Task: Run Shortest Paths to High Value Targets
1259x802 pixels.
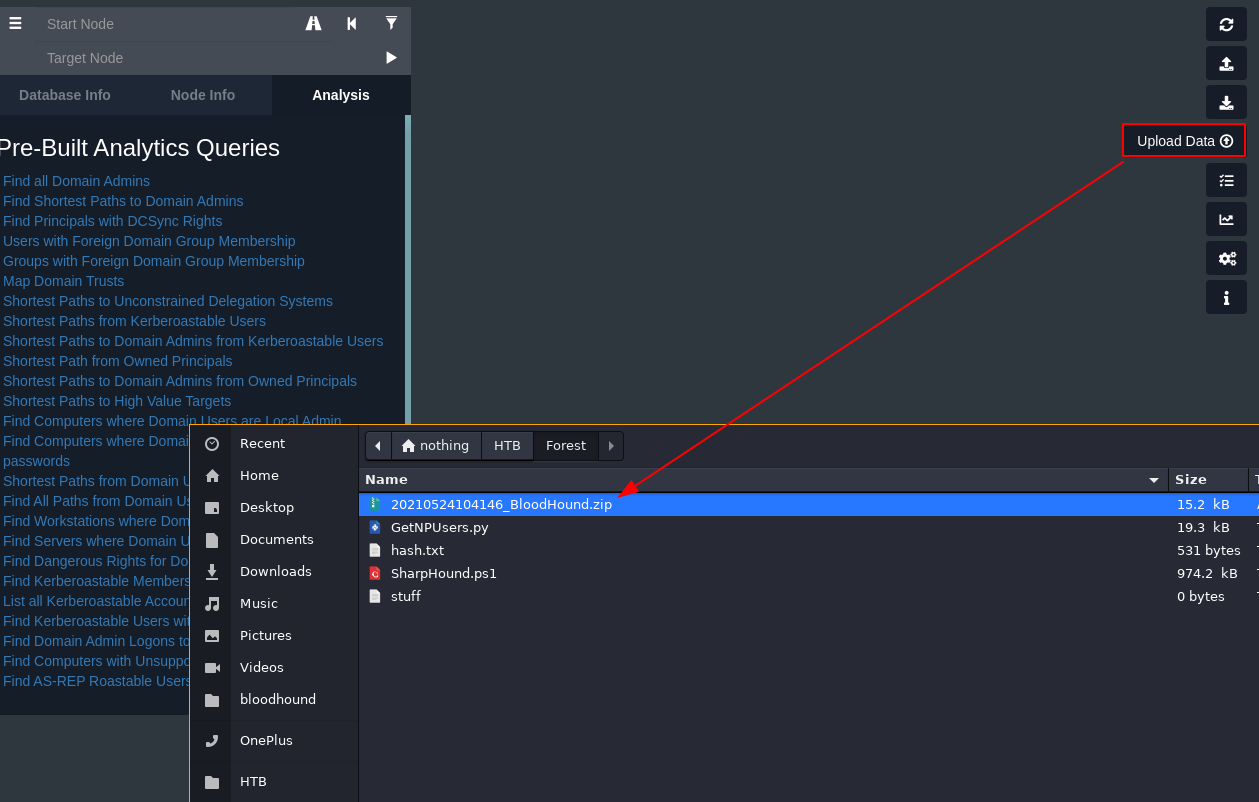Action: 117,401
